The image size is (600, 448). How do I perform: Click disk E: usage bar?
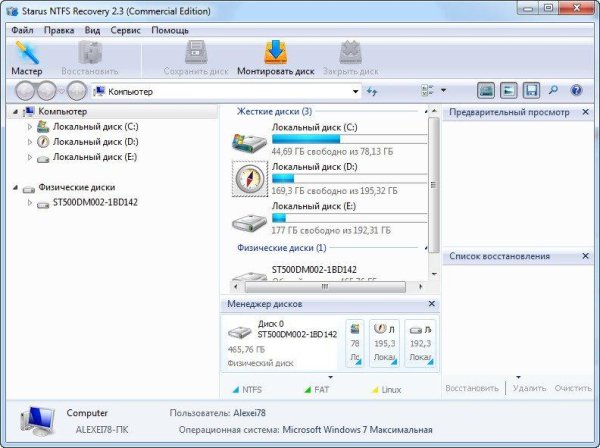[x=349, y=218]
